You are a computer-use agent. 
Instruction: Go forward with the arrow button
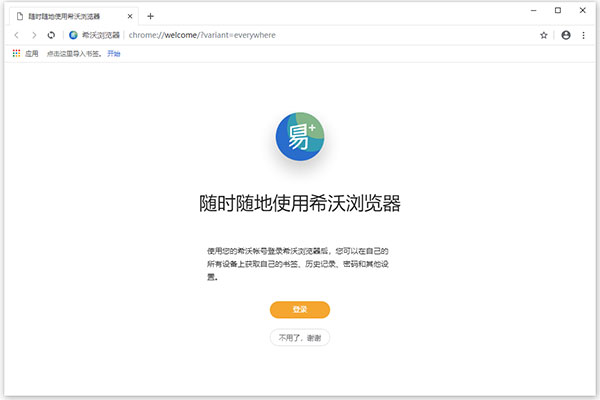[x=34, y=35]
